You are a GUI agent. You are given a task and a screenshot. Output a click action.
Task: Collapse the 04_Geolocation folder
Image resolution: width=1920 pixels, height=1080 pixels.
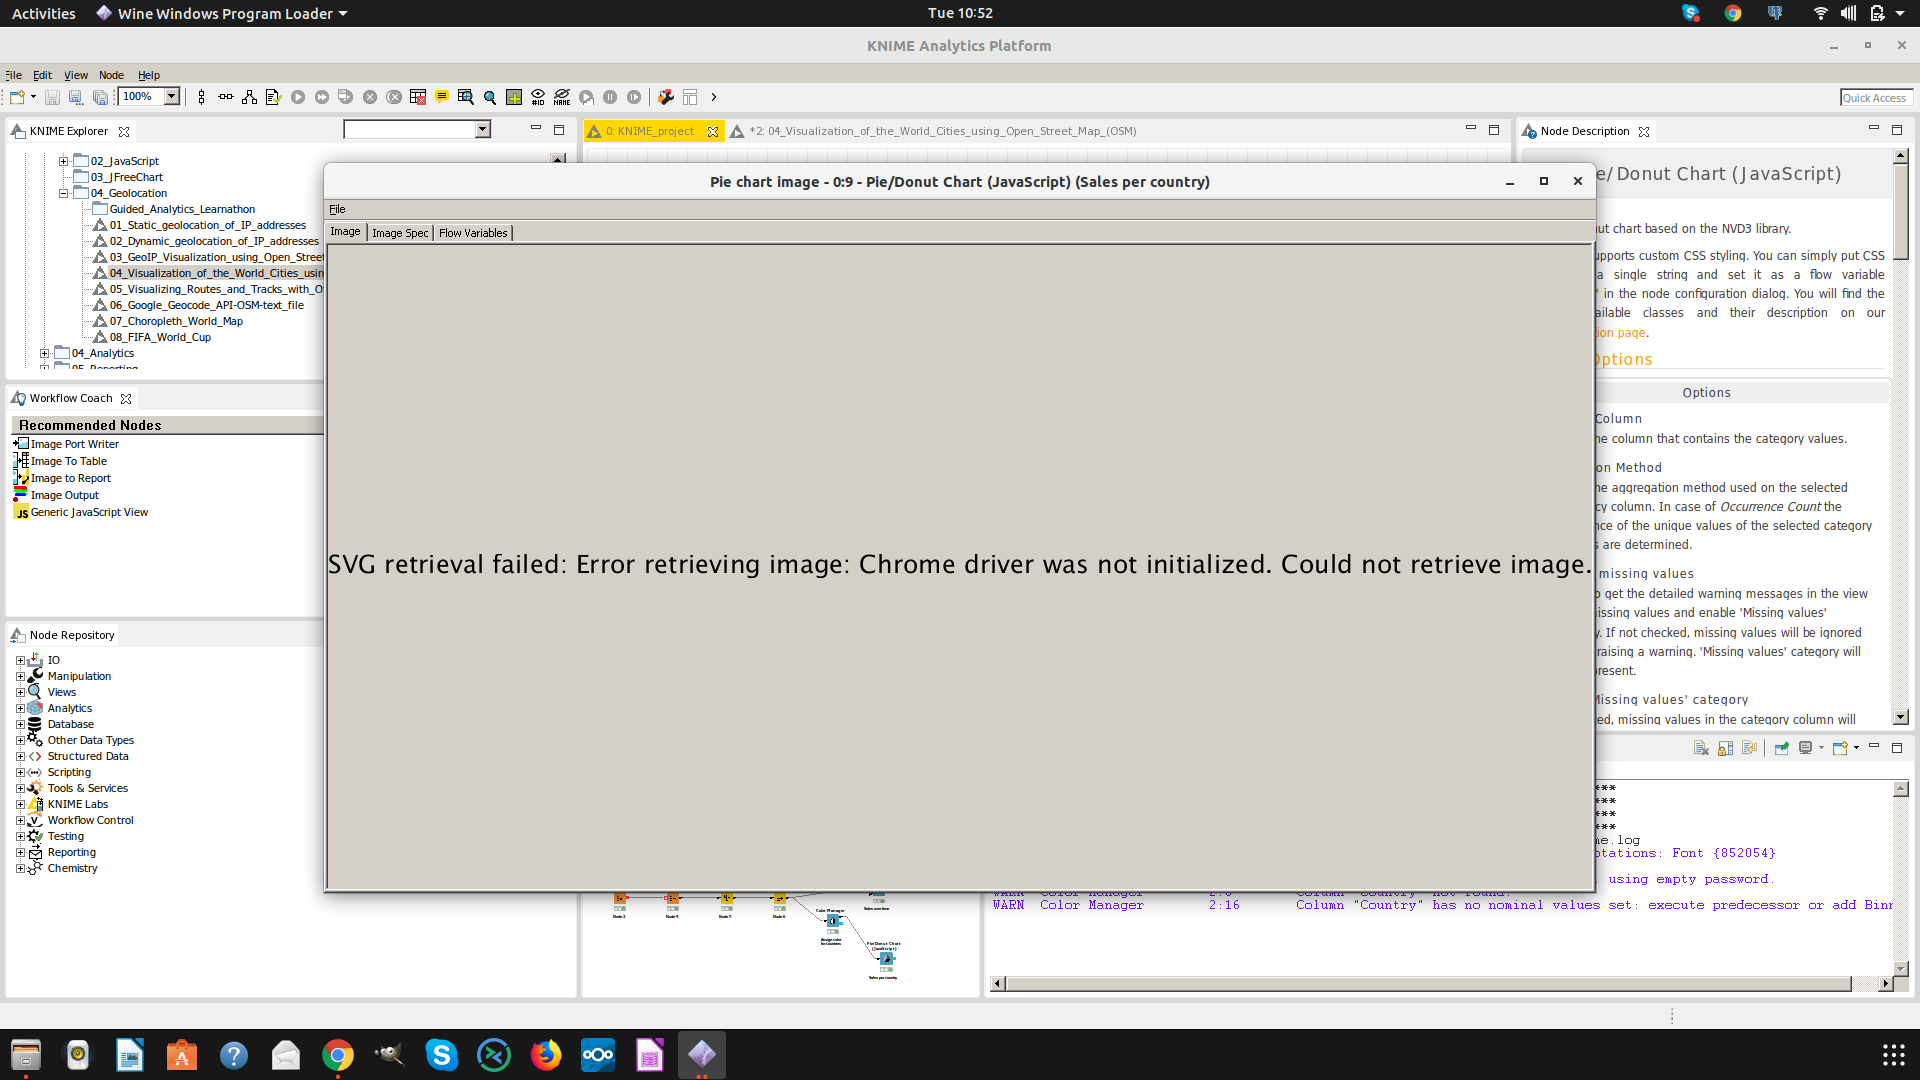(x=63, y=193)
